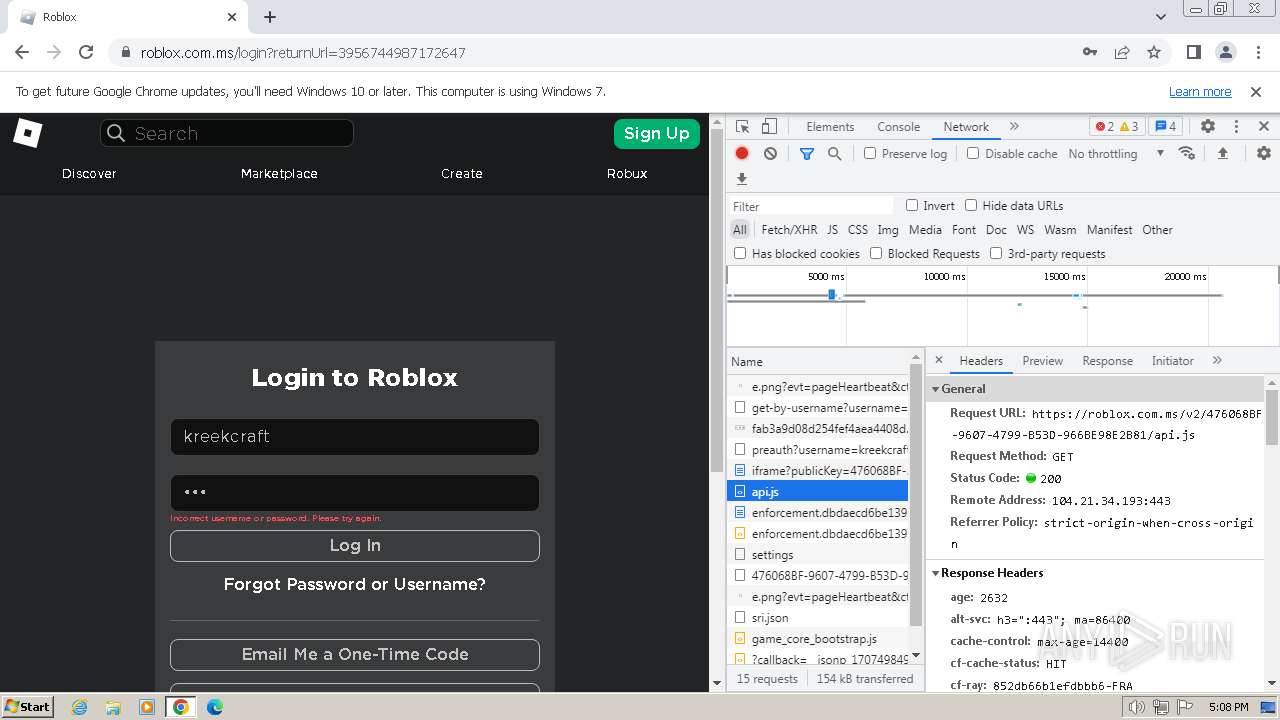Click the Log In button
Viewport: 1280px width, 720px height.
pyautogui.click(x=355, y=545)
